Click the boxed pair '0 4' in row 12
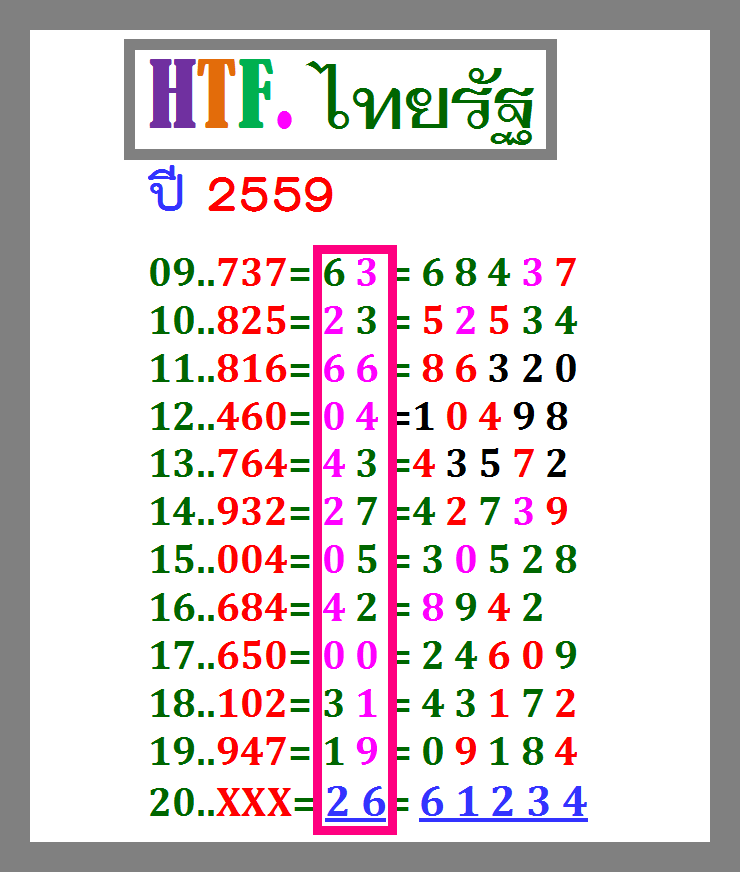The image size is (740, 872). coord(350,416)
